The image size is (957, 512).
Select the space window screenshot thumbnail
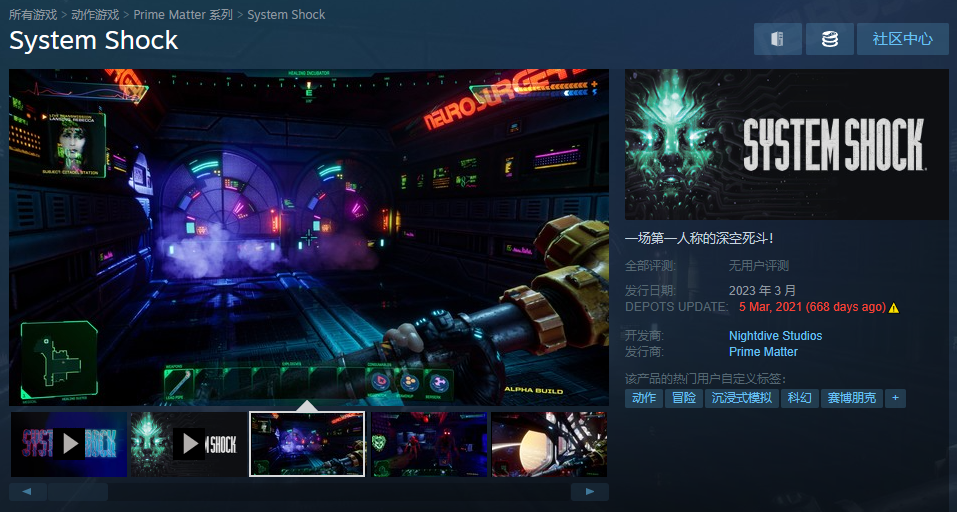click(x=549, y=444)
